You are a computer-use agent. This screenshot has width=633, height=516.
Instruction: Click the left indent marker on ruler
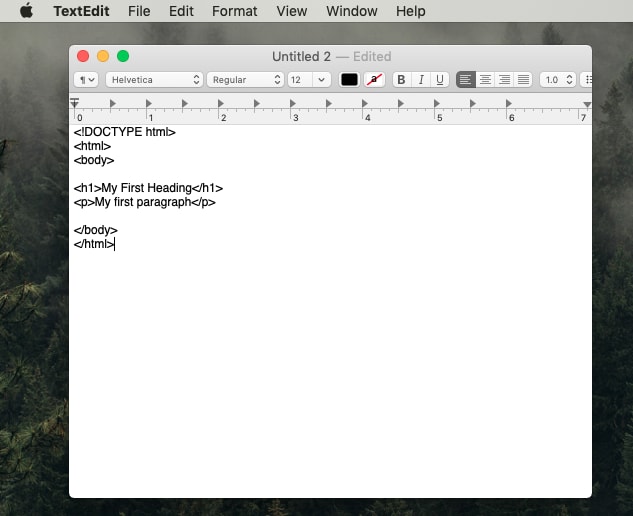pos(74,103)
